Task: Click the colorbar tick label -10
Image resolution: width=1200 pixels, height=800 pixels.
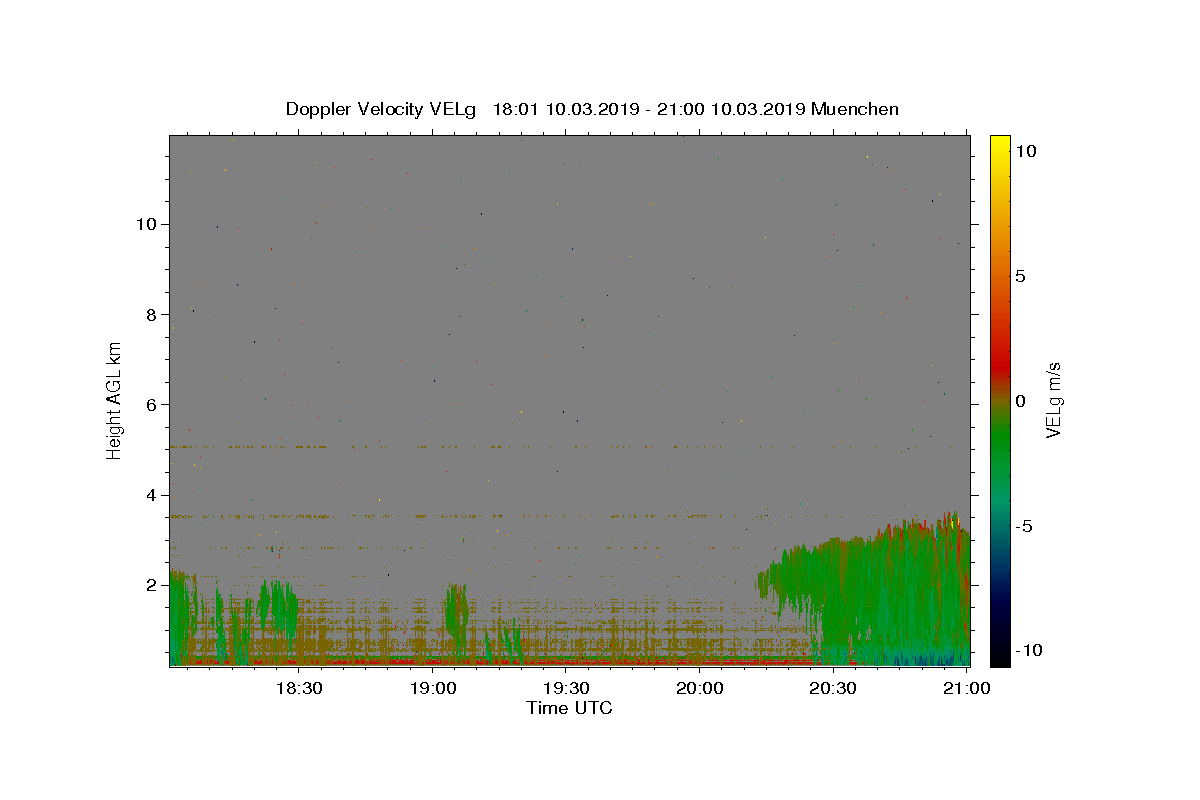Action: pos(1026,650)
